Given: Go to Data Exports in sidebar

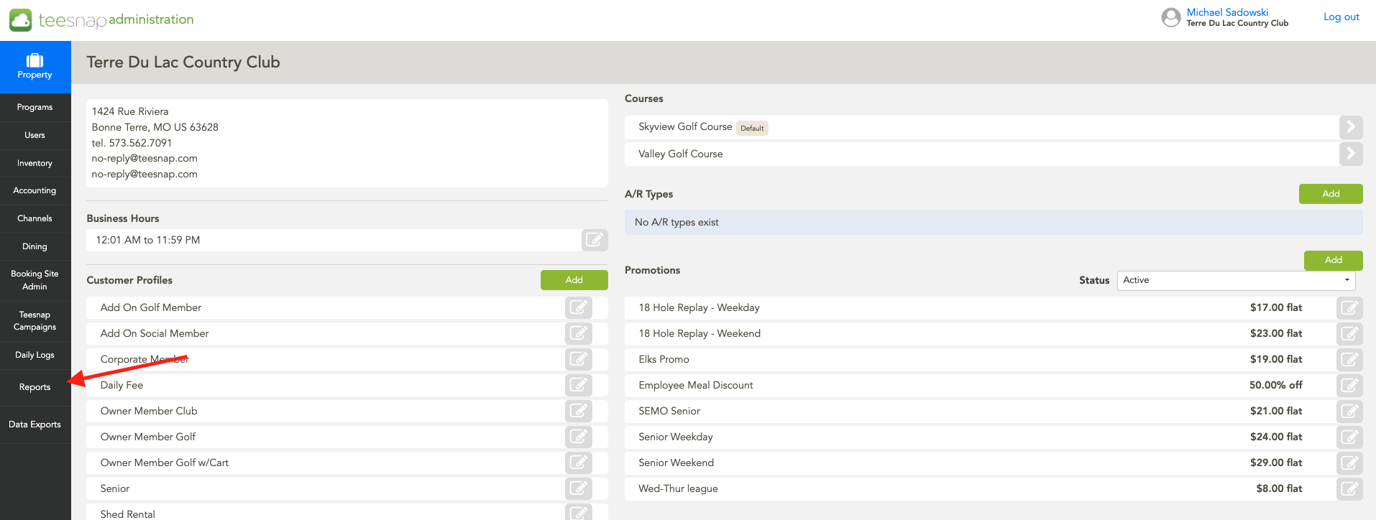Looking at the screenshot, I should pos(35,424).
